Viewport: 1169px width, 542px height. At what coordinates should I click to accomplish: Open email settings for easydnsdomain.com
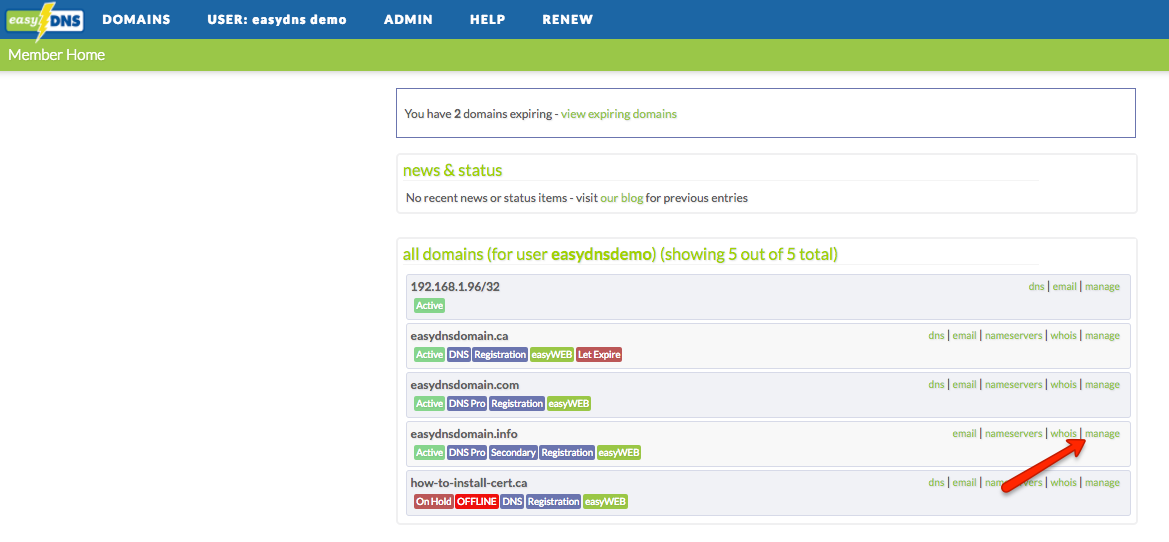click(x=965, y=385)
